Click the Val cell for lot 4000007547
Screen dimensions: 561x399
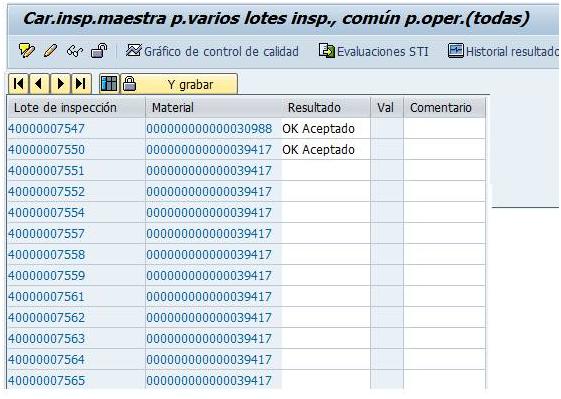click(387, 128)
